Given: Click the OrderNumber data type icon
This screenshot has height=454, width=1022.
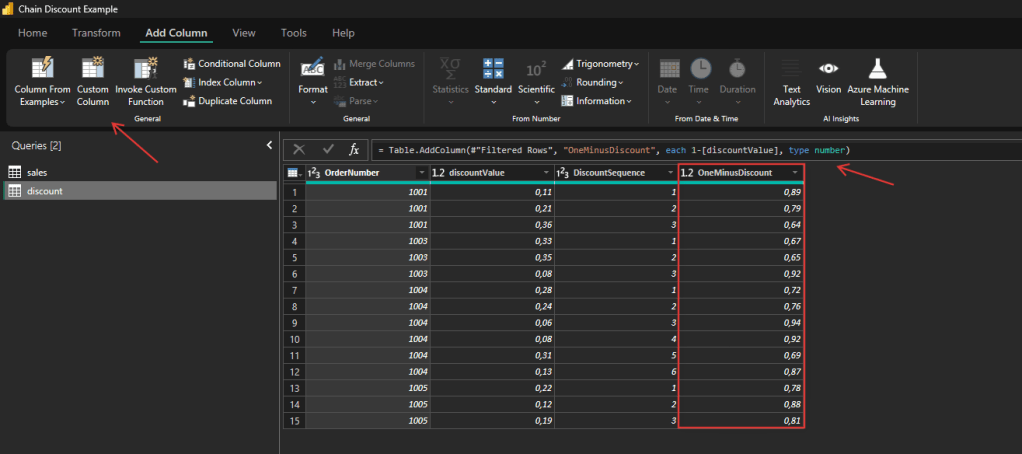Looking at the screenshot, I should [x=314, y=173].
